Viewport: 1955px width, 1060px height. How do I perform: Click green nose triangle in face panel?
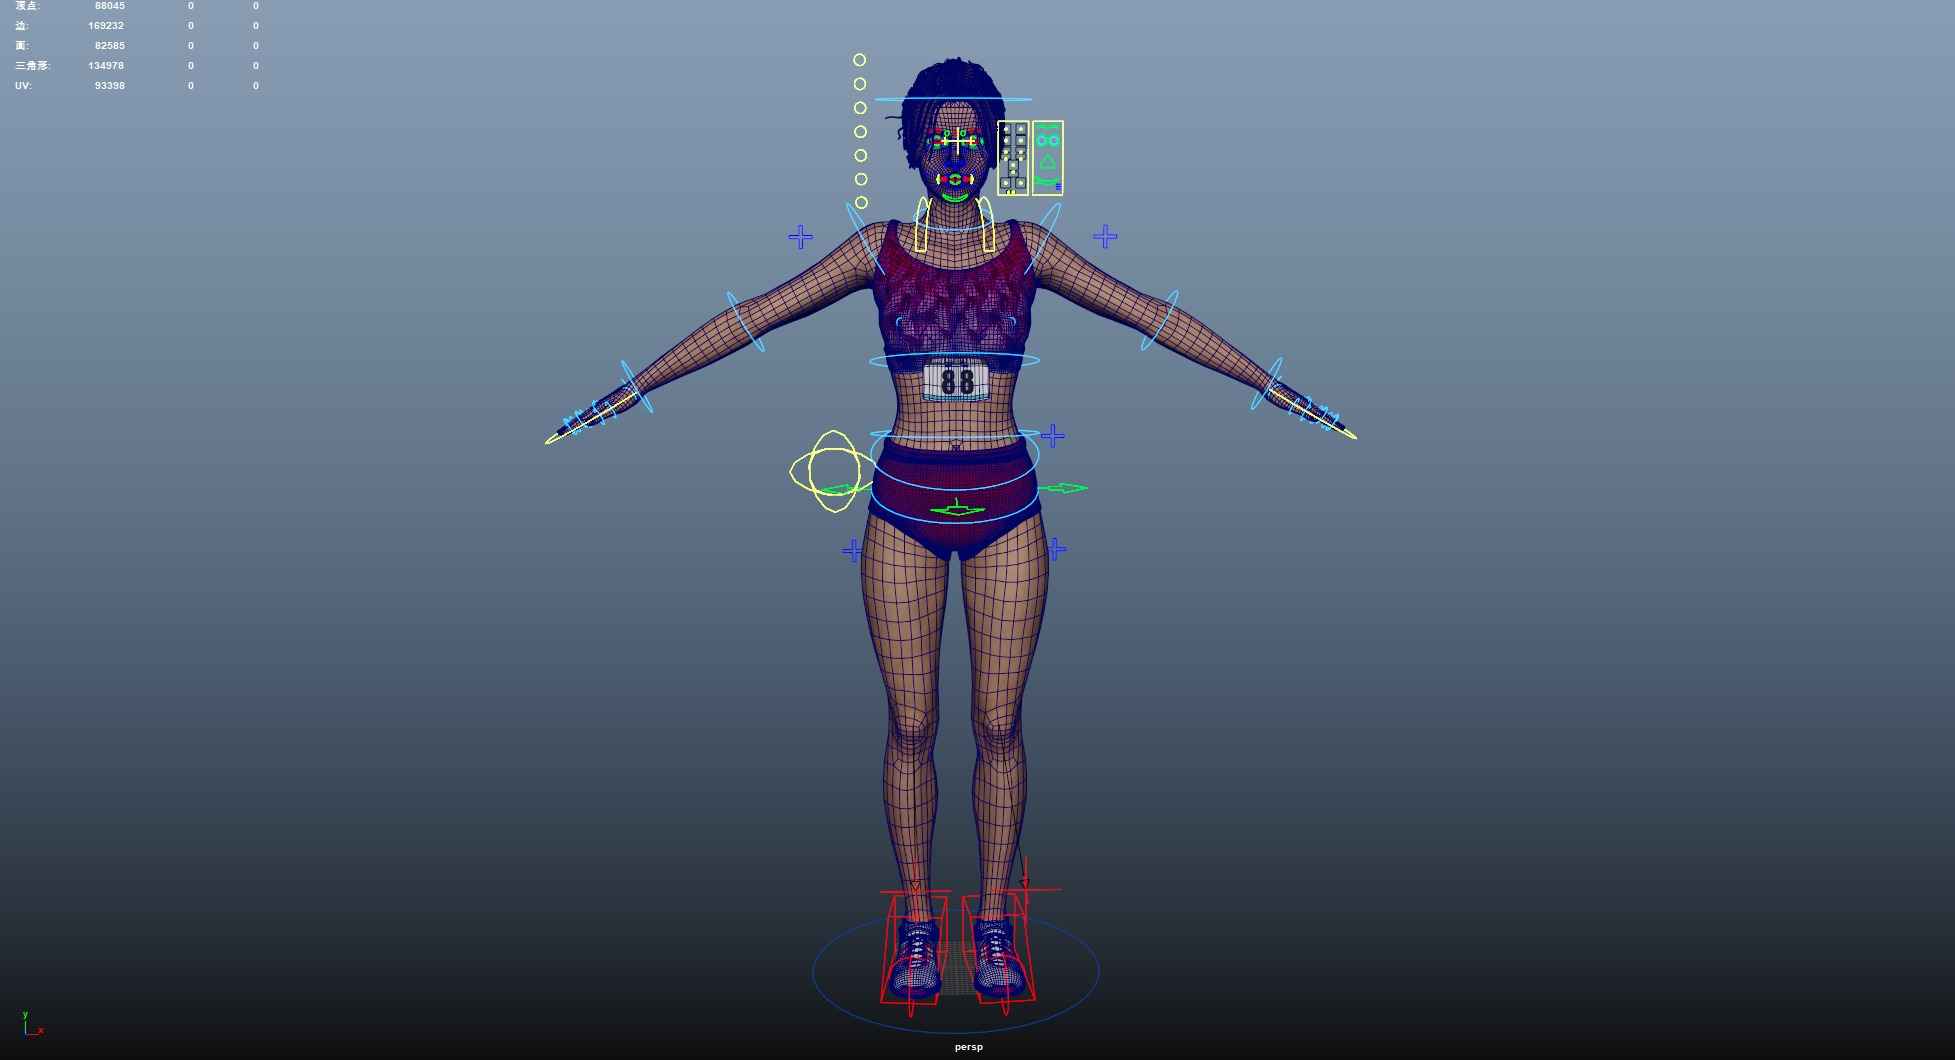click(1047, 162)
